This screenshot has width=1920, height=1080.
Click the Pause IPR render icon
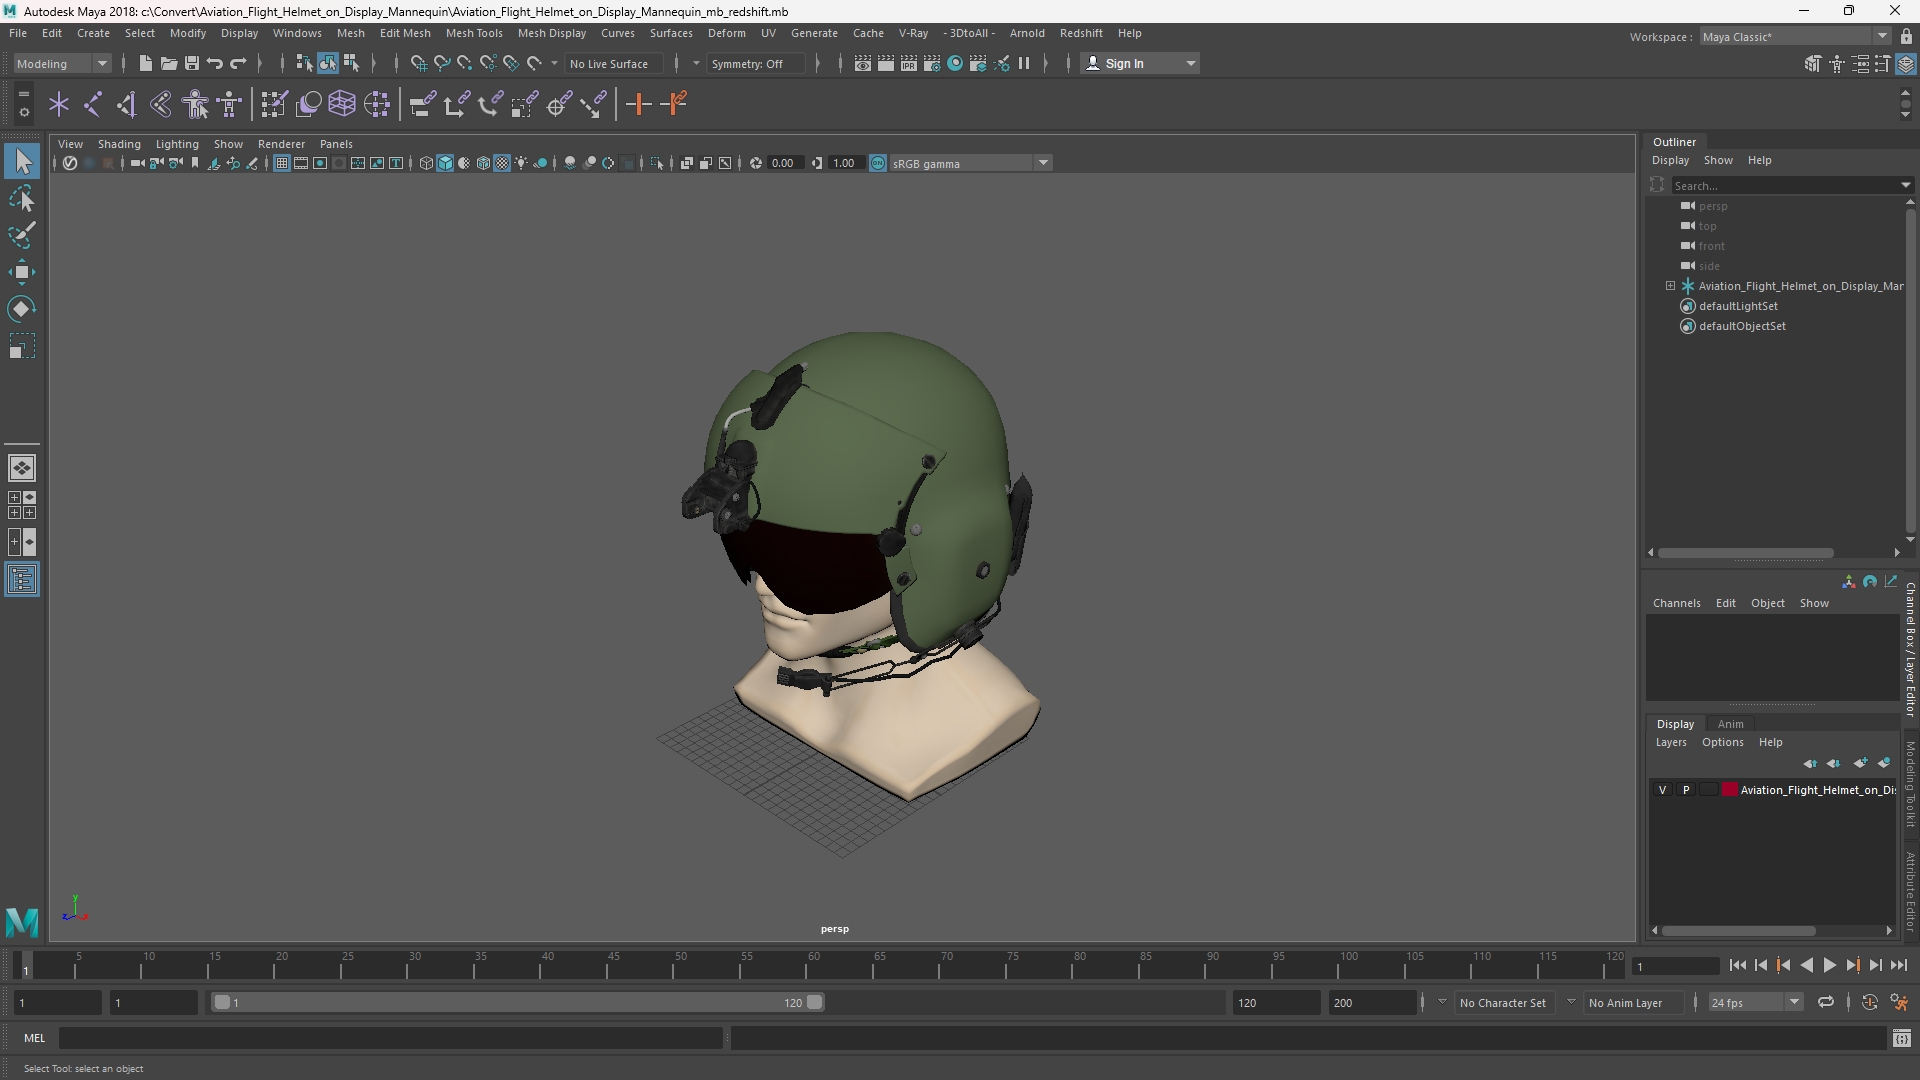point(1024,63)
